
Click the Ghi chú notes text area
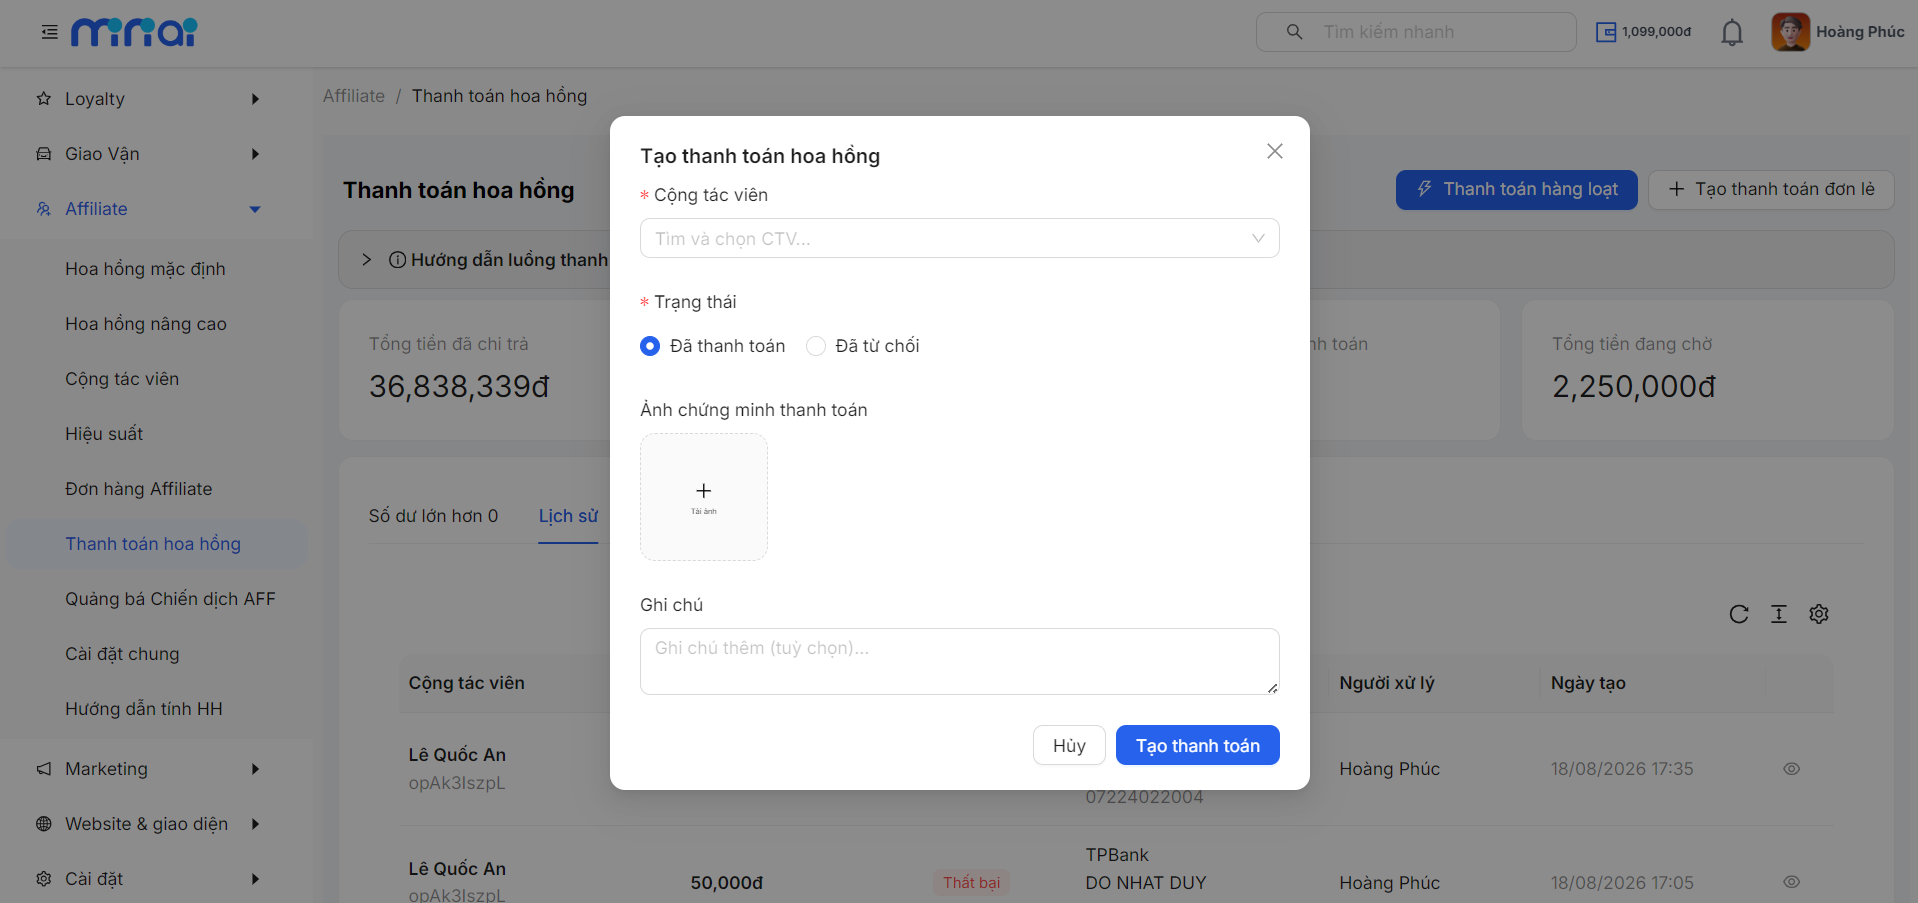(959, 661)
